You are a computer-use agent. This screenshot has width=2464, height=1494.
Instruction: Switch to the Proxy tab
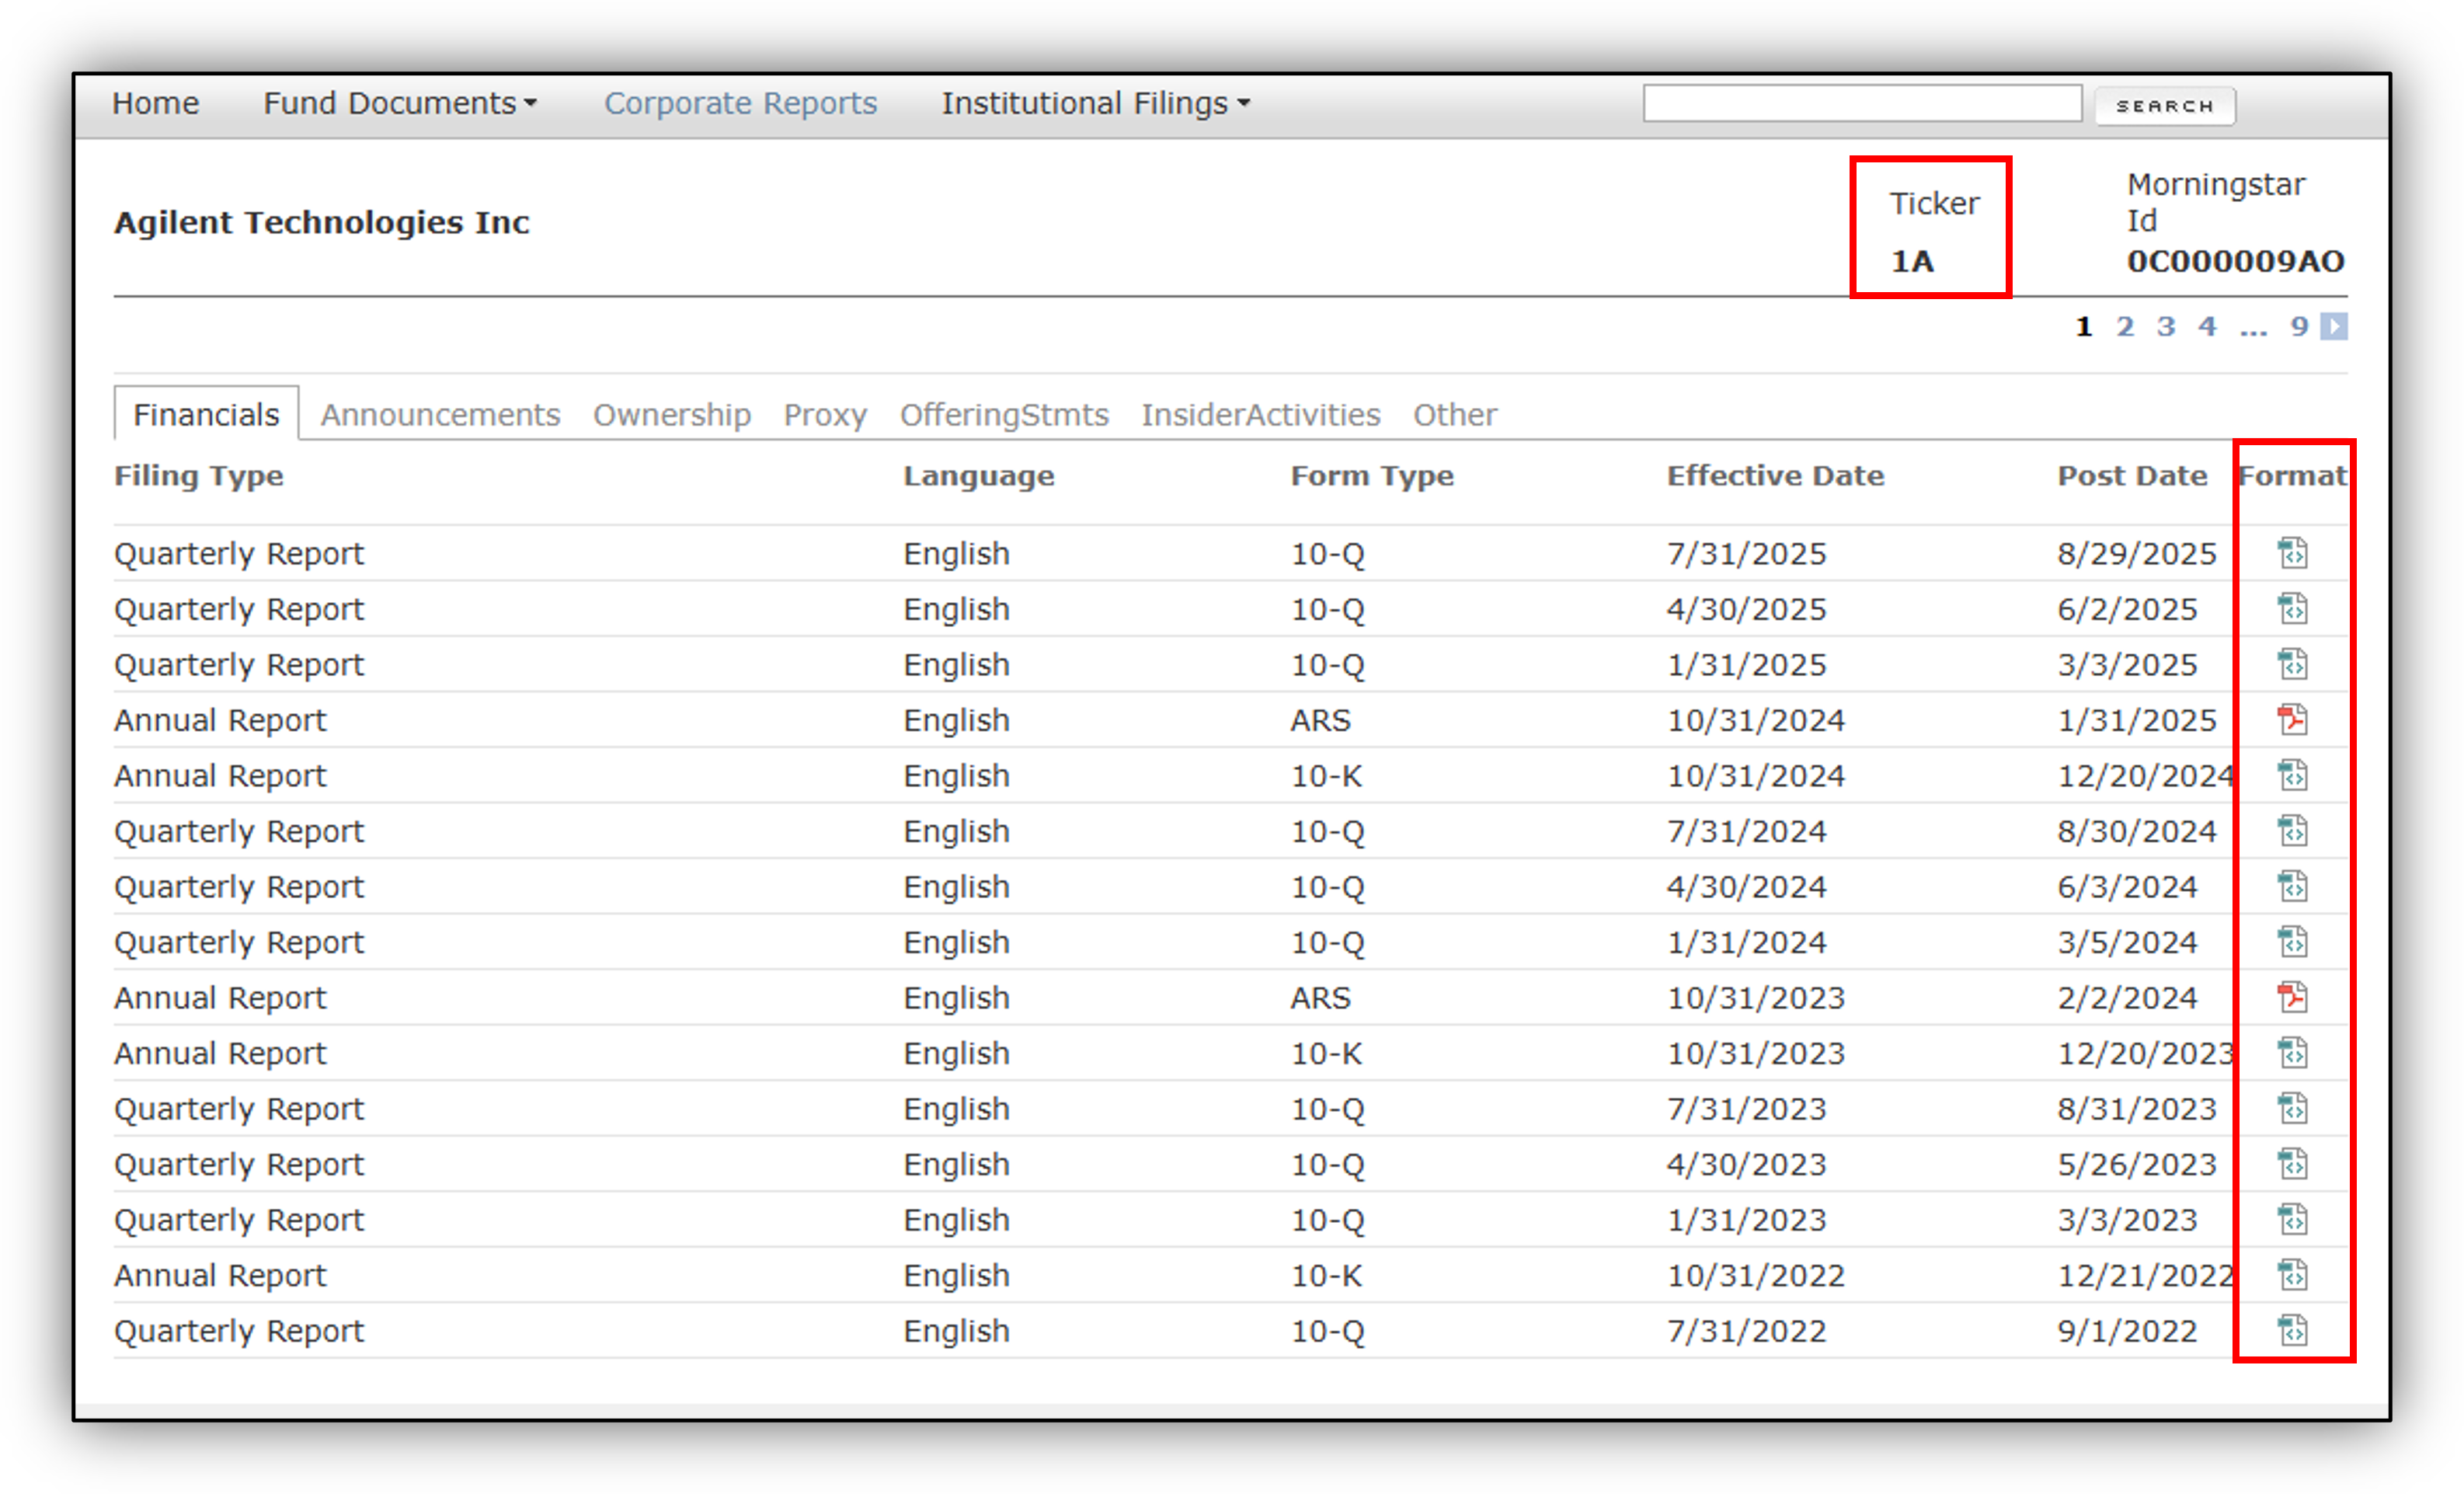click(825, 414)
